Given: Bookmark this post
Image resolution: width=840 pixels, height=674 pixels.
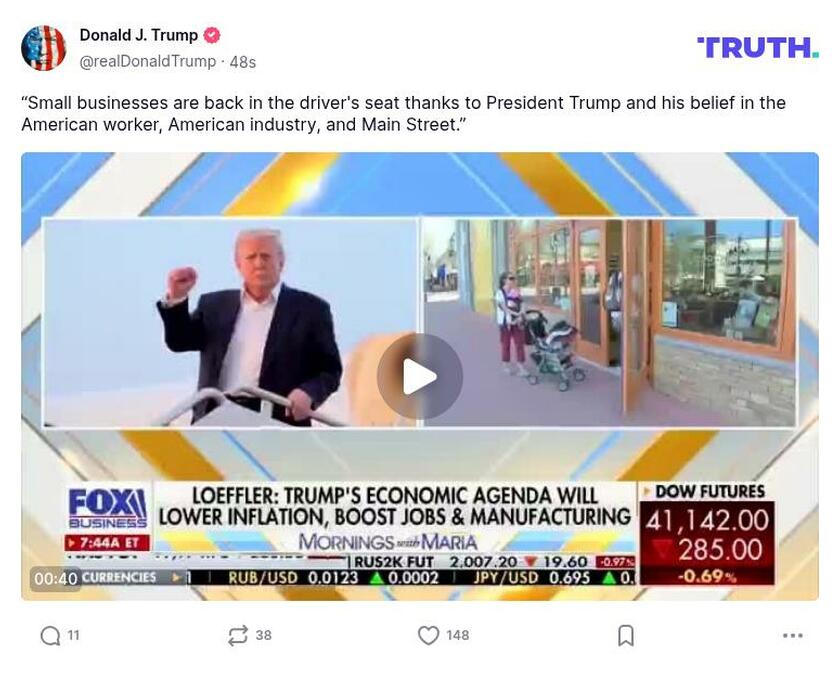Looking at the screenshot, I should tap(626, 635).
